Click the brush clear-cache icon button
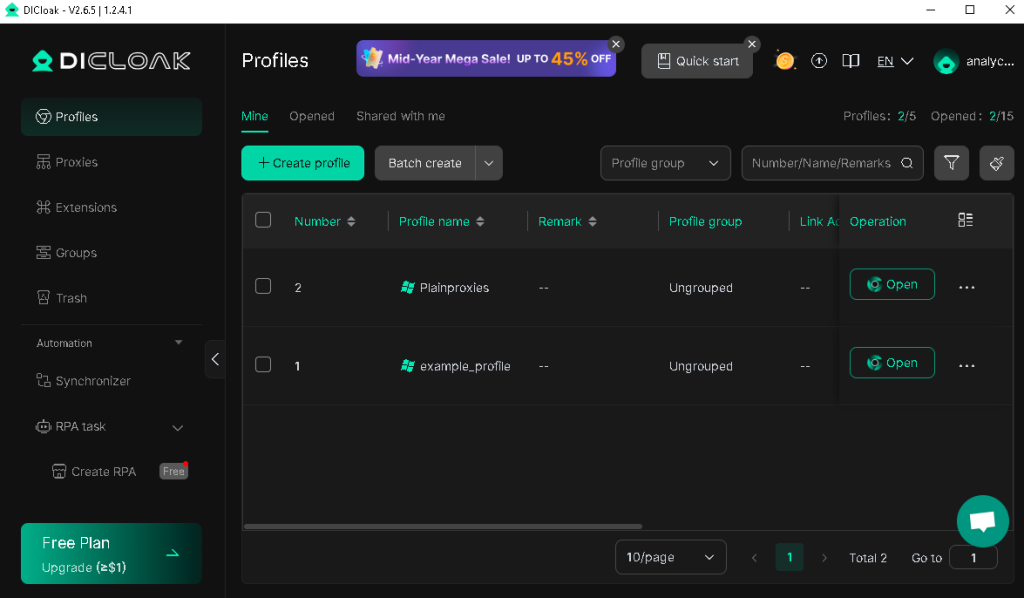Image resolution: width=1024 pixels, height=598 pixels. [996, 163]
